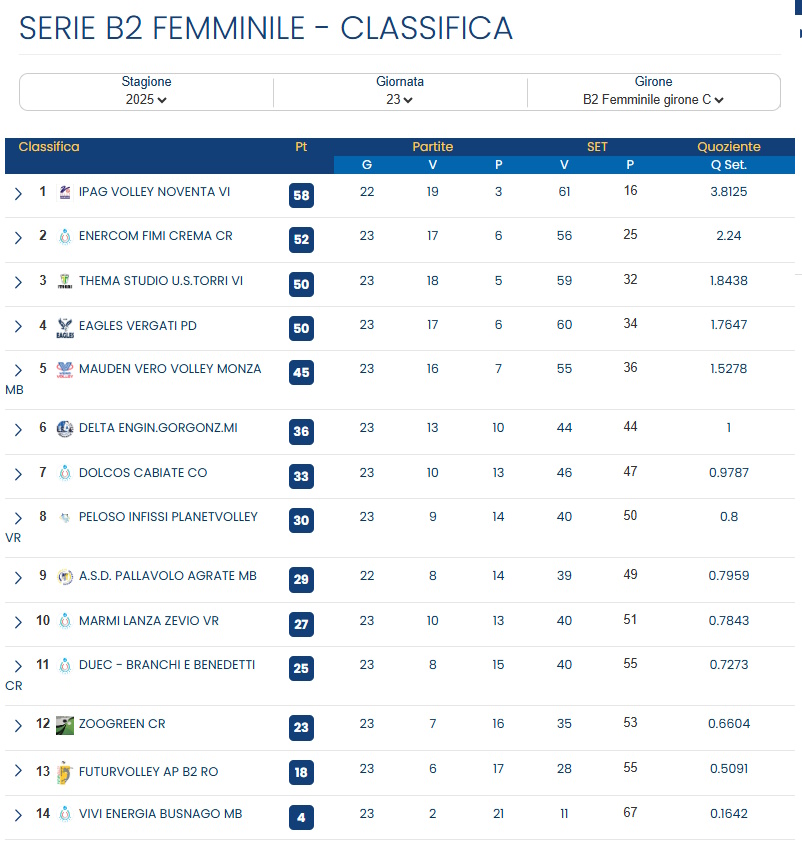Image resolution: width=802 pixels, height=853 pixels.
Task: Click the 25 points badge for Duec
Action: (x=301, y=668)
